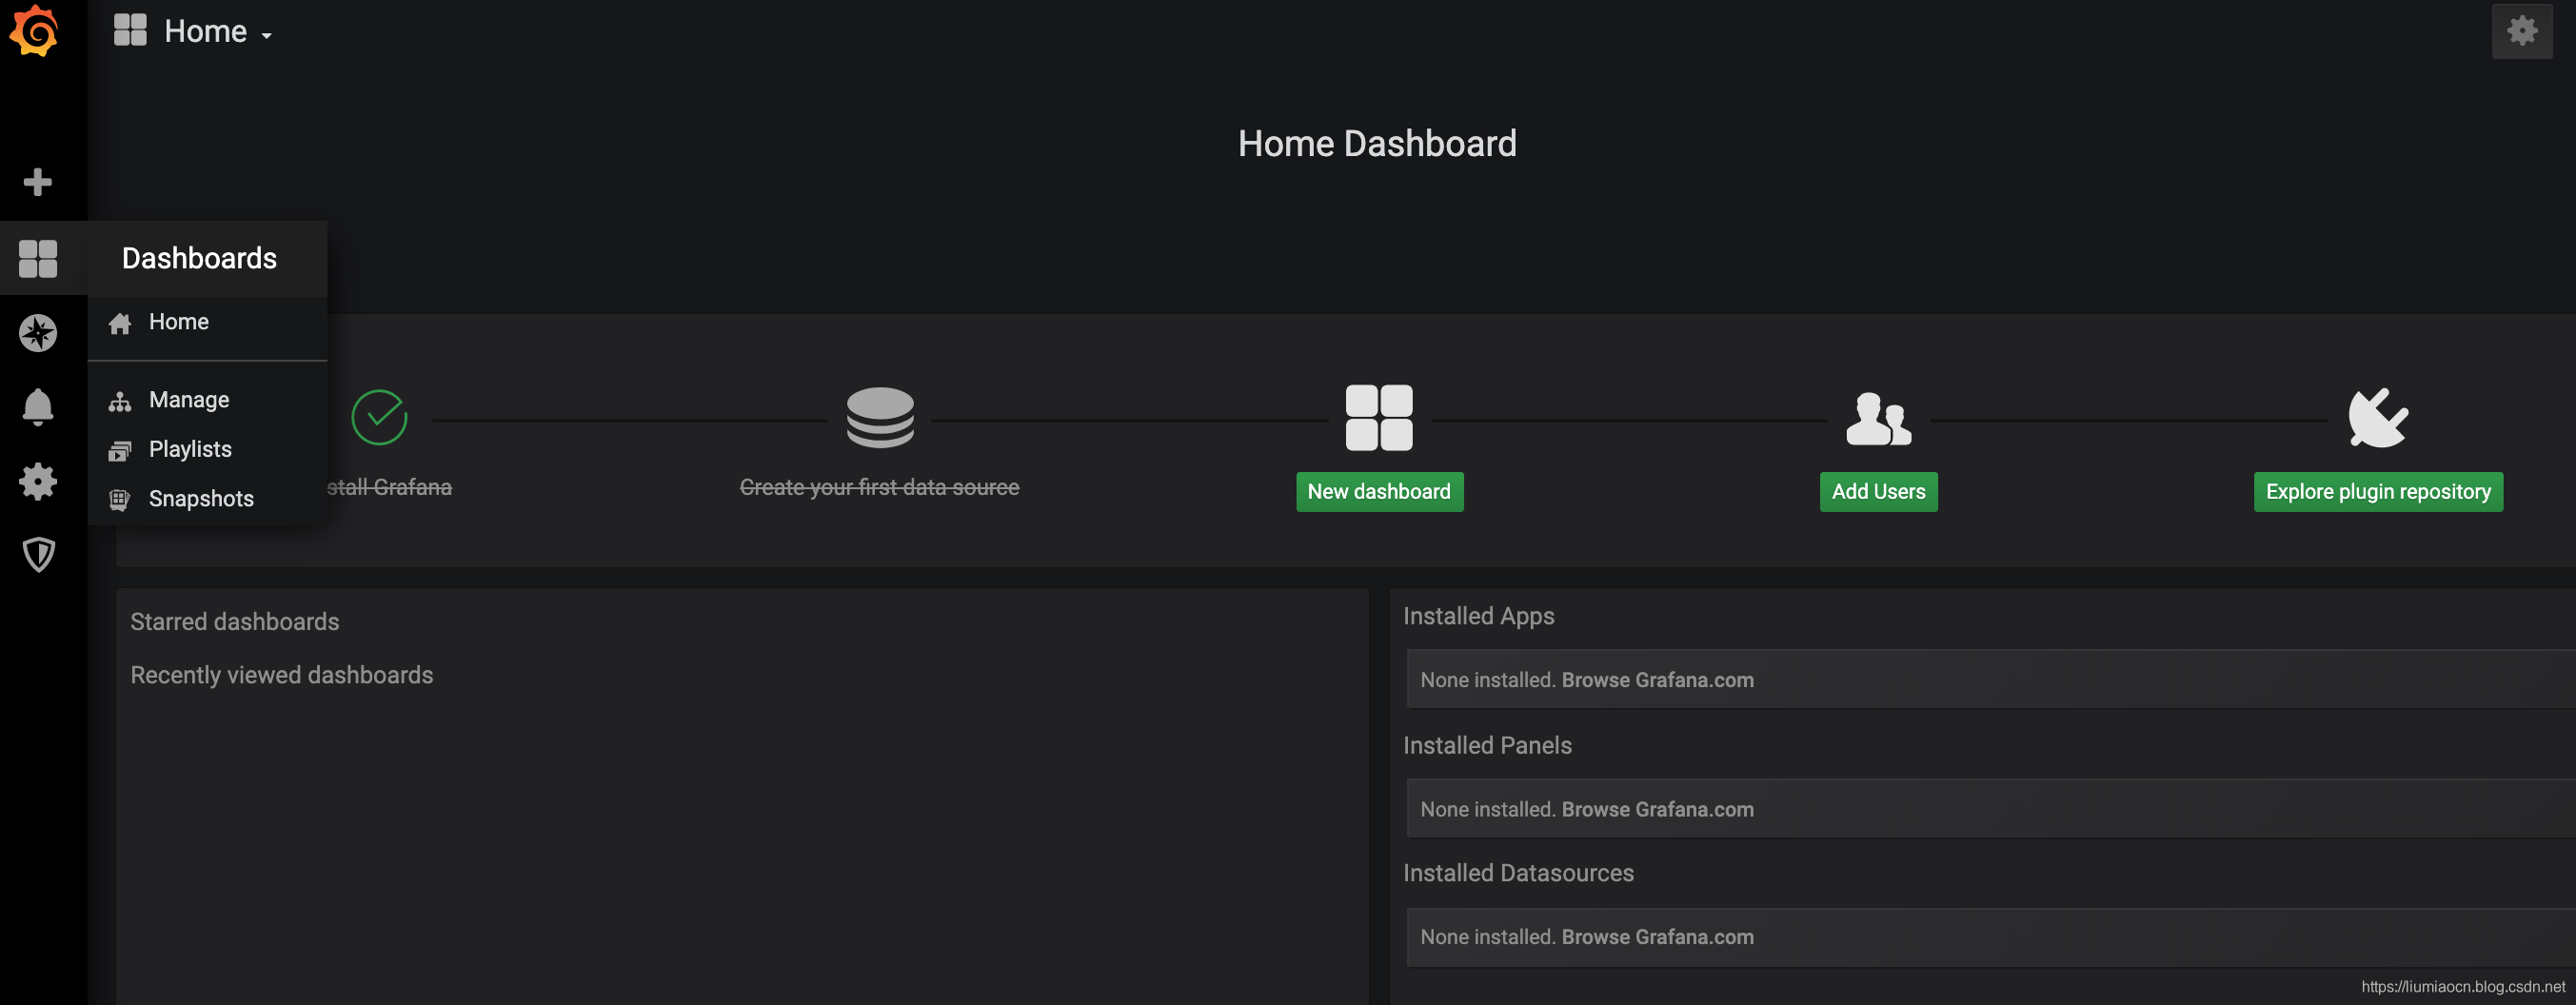Image resolution: width=2576 pixels, height=1005 pixels.
Task: Click the dashboard grid icon beside Home title
Action: click(130, 30)
